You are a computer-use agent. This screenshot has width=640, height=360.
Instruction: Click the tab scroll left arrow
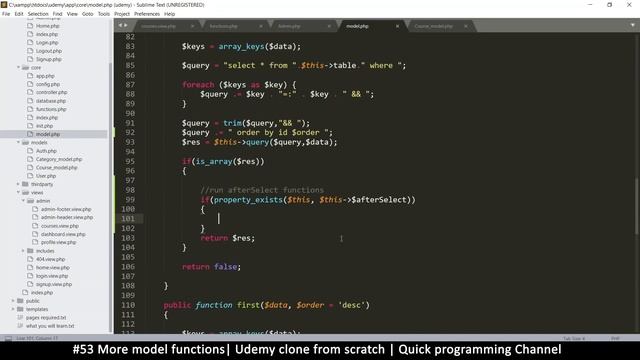[120, 25]
